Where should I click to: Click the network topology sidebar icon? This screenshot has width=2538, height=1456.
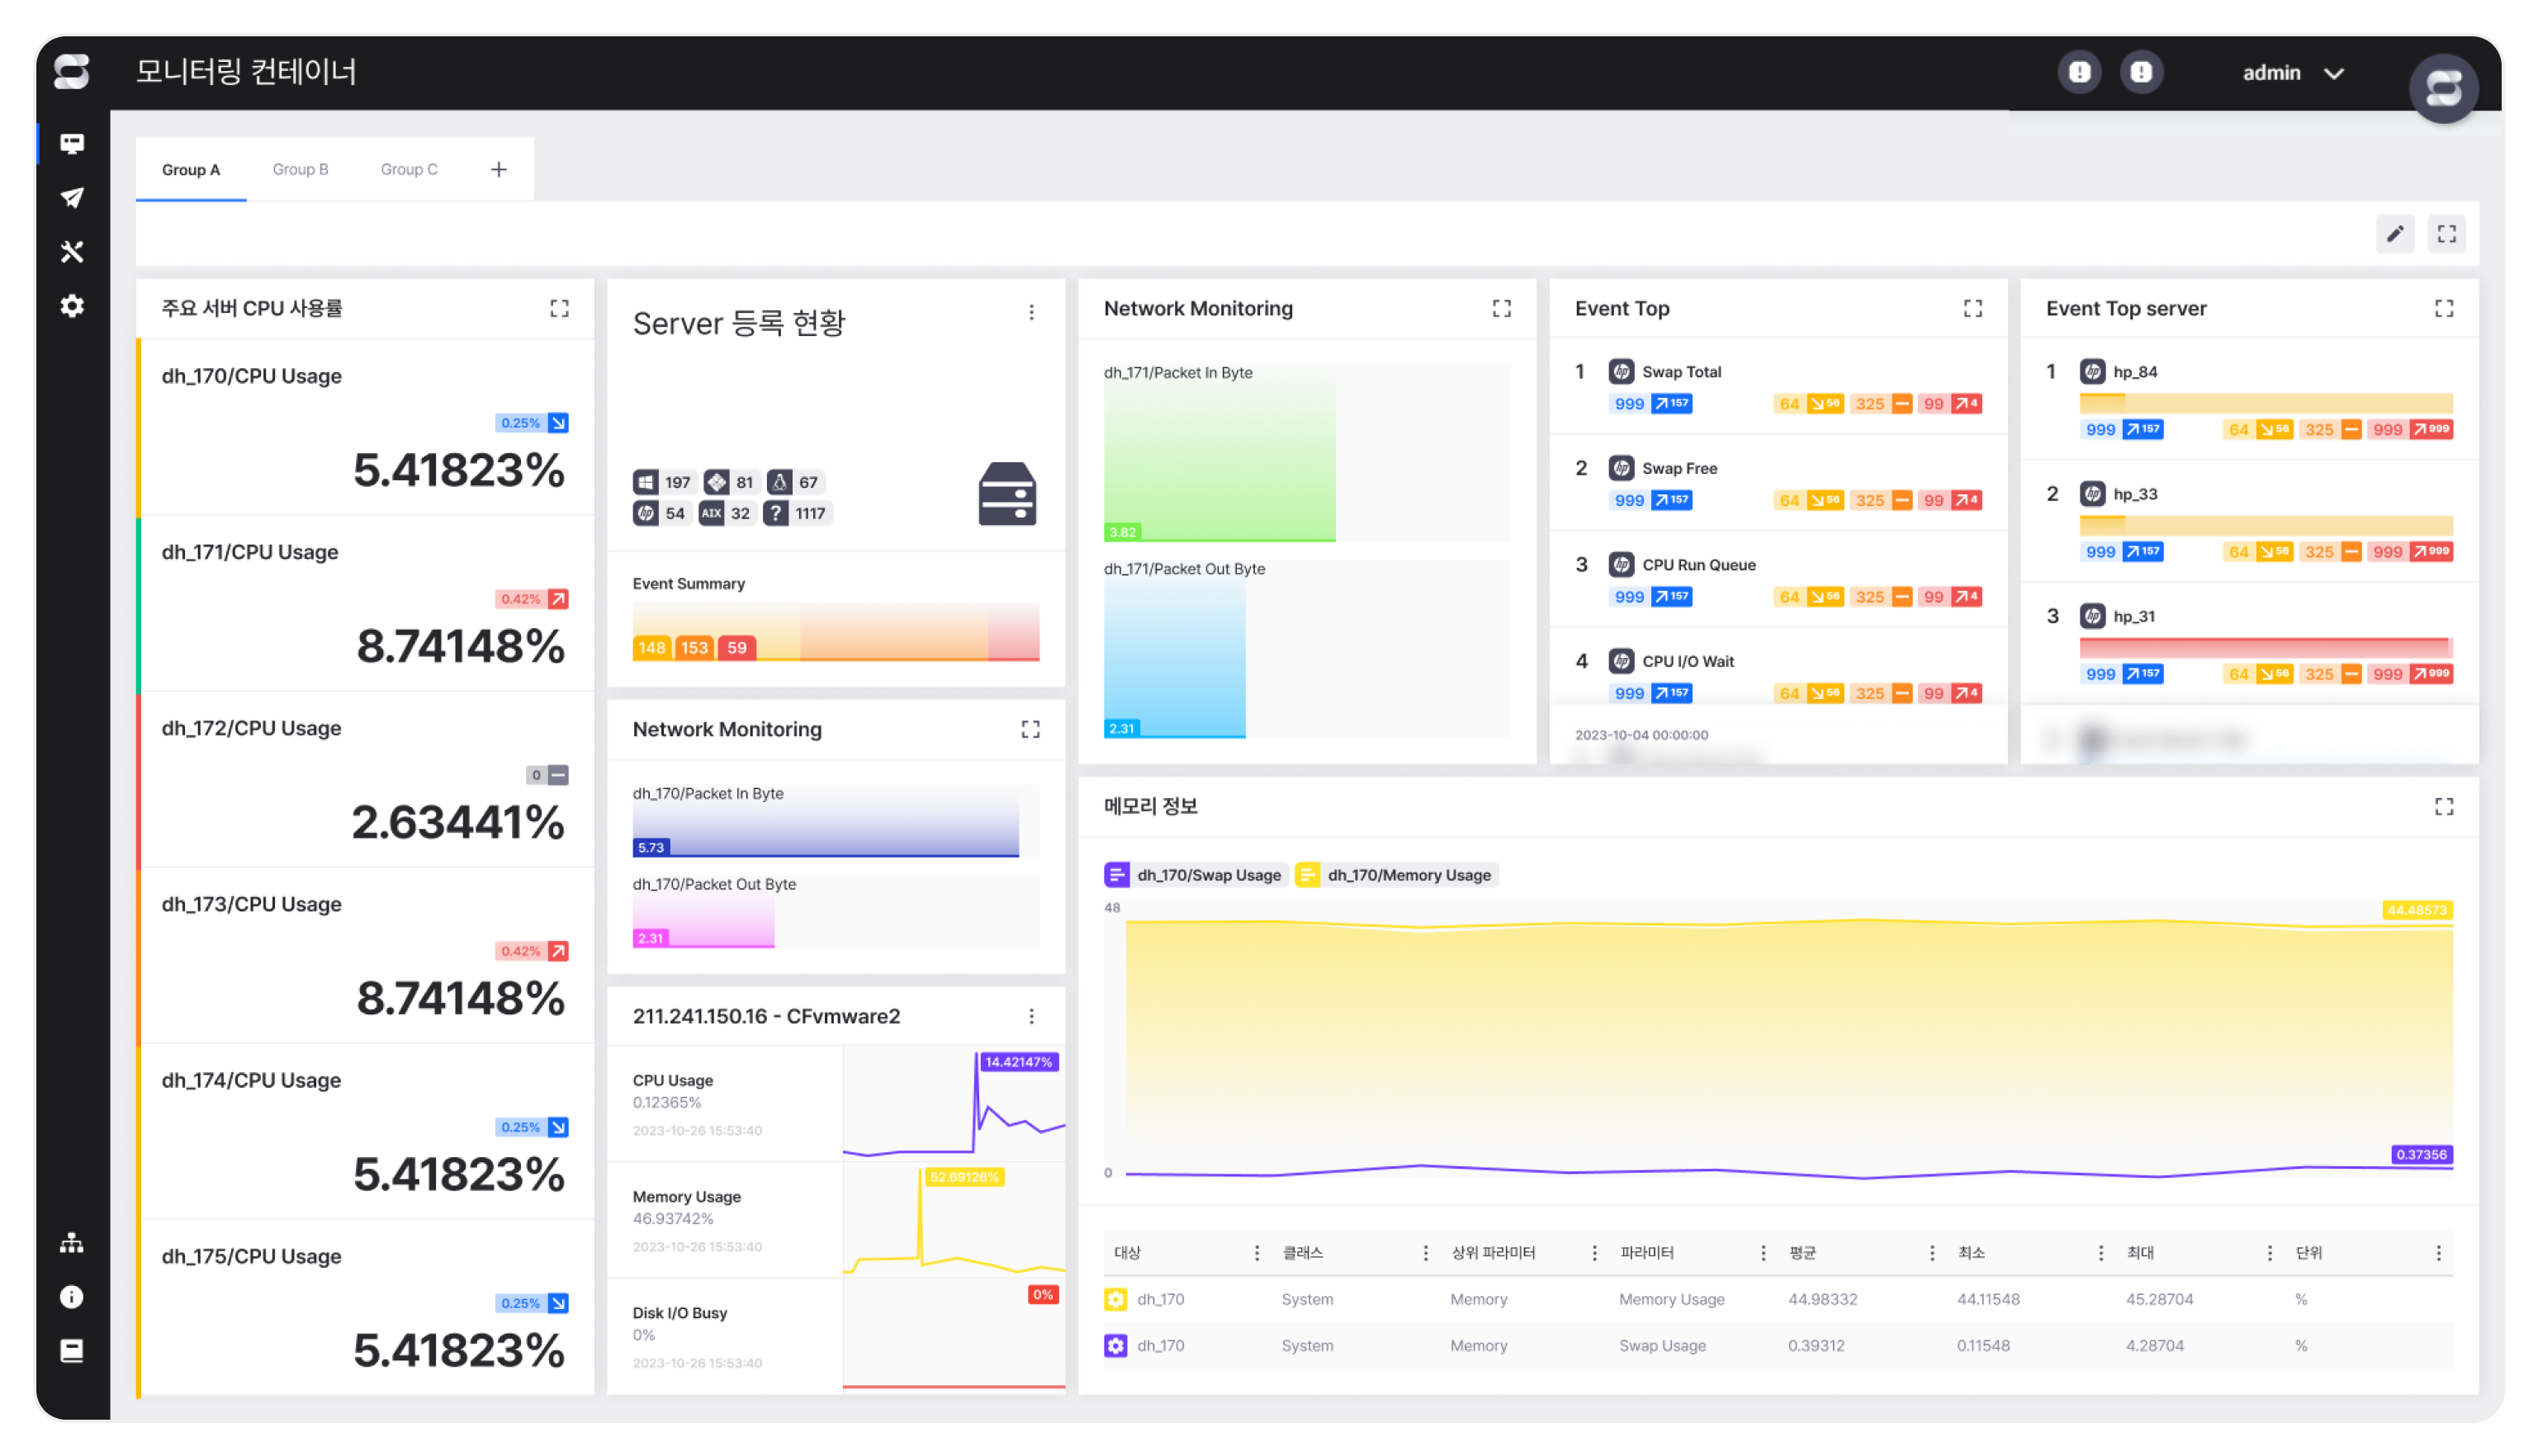[x=72, y=1243]
